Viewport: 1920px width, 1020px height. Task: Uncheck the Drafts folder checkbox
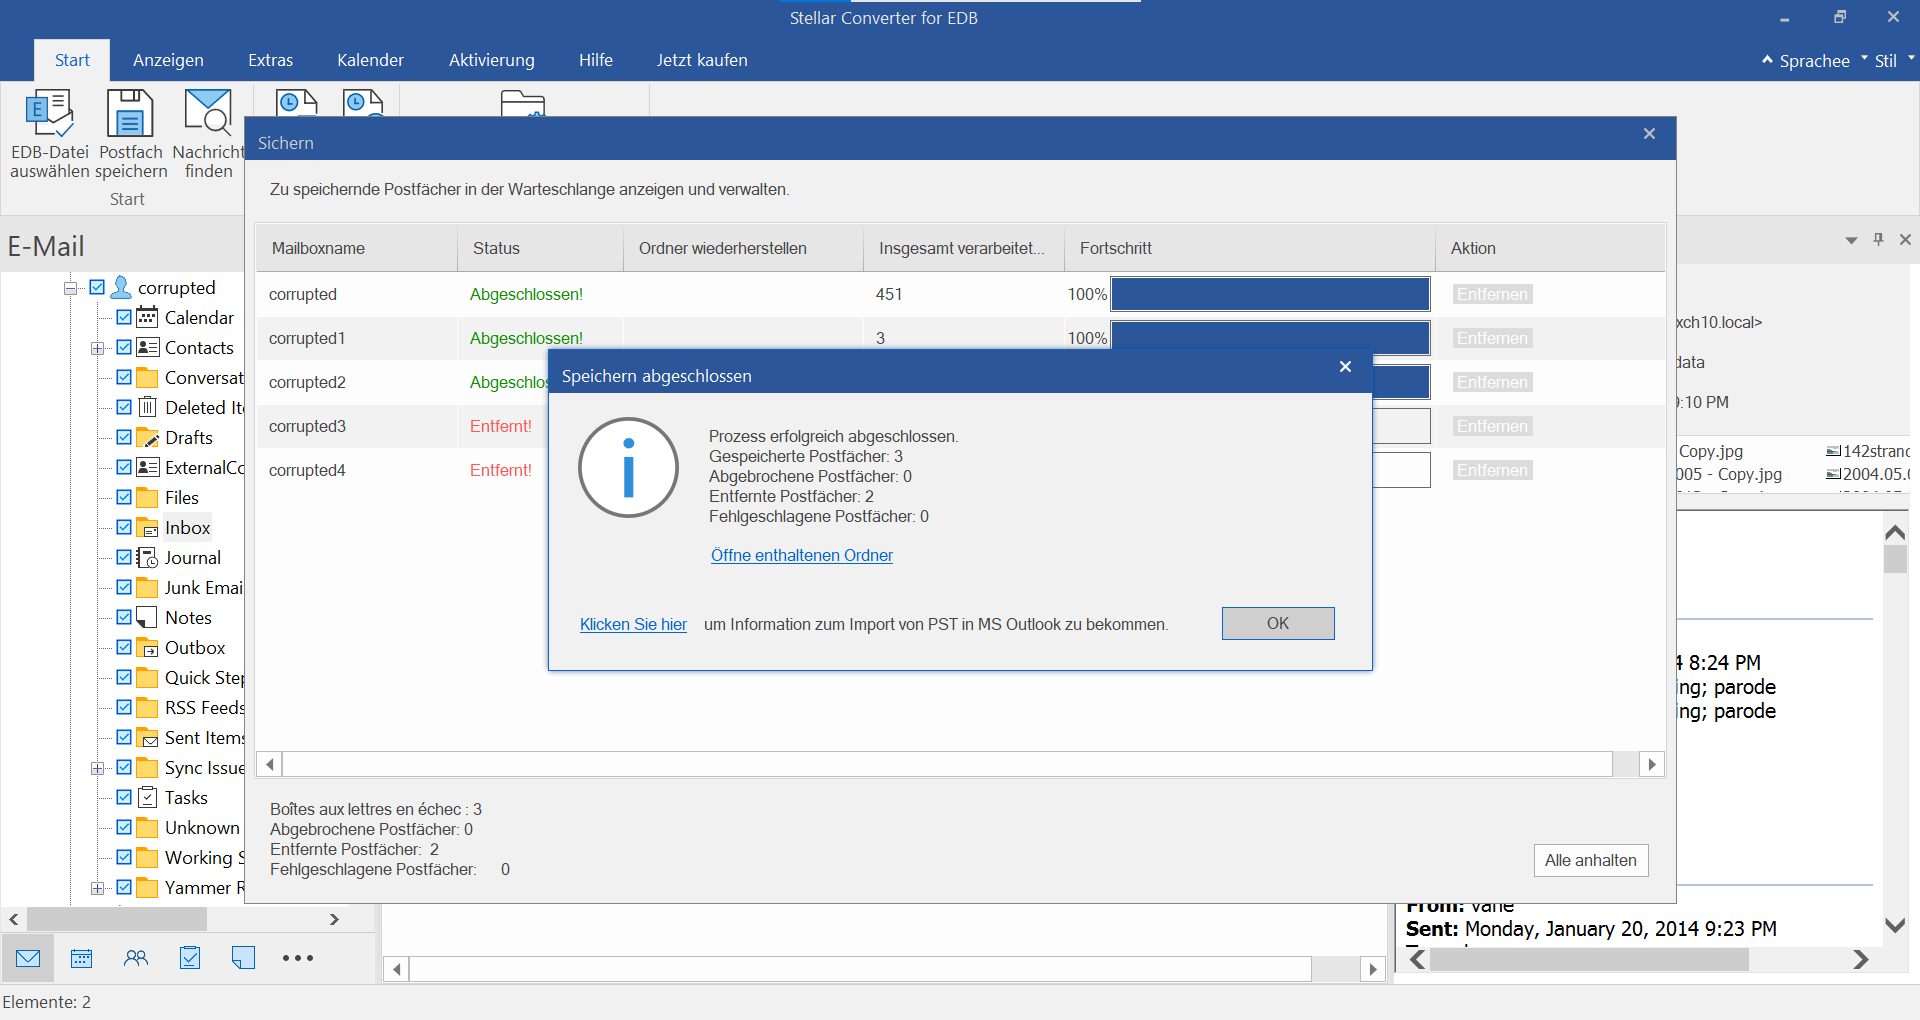(123, 437)
